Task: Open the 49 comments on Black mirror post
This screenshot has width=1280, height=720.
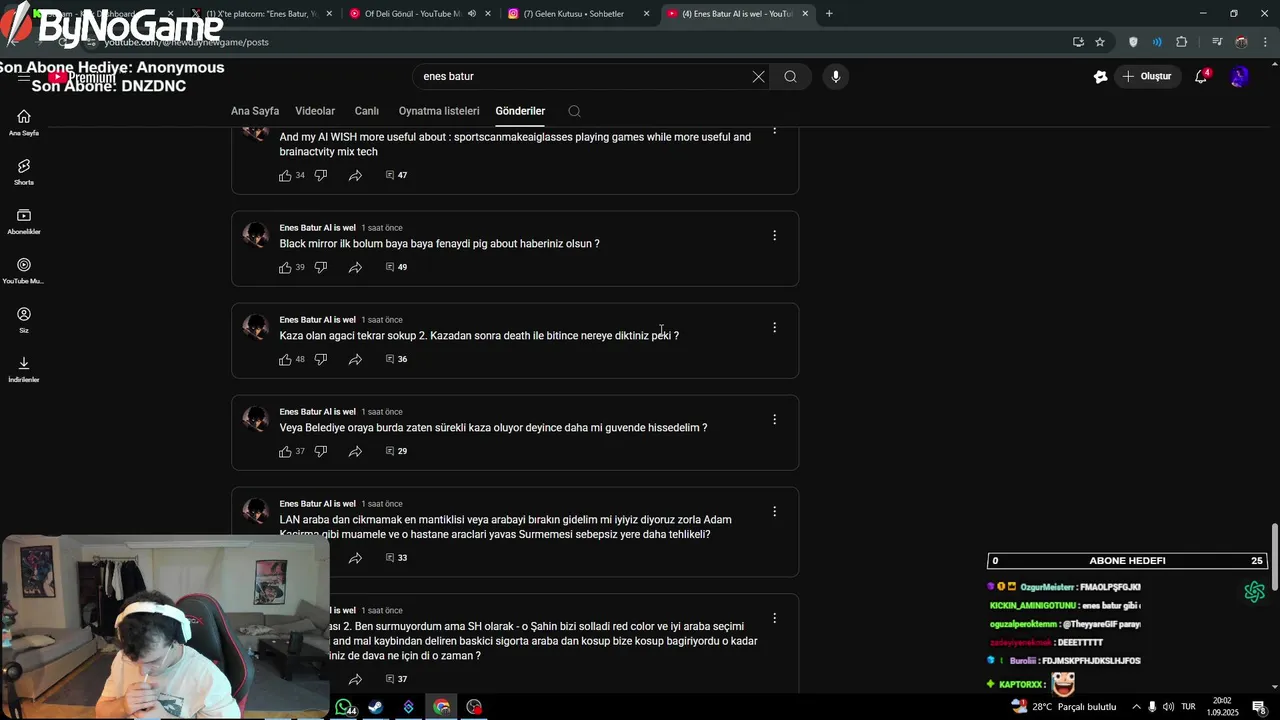Action: click(396, 267)
